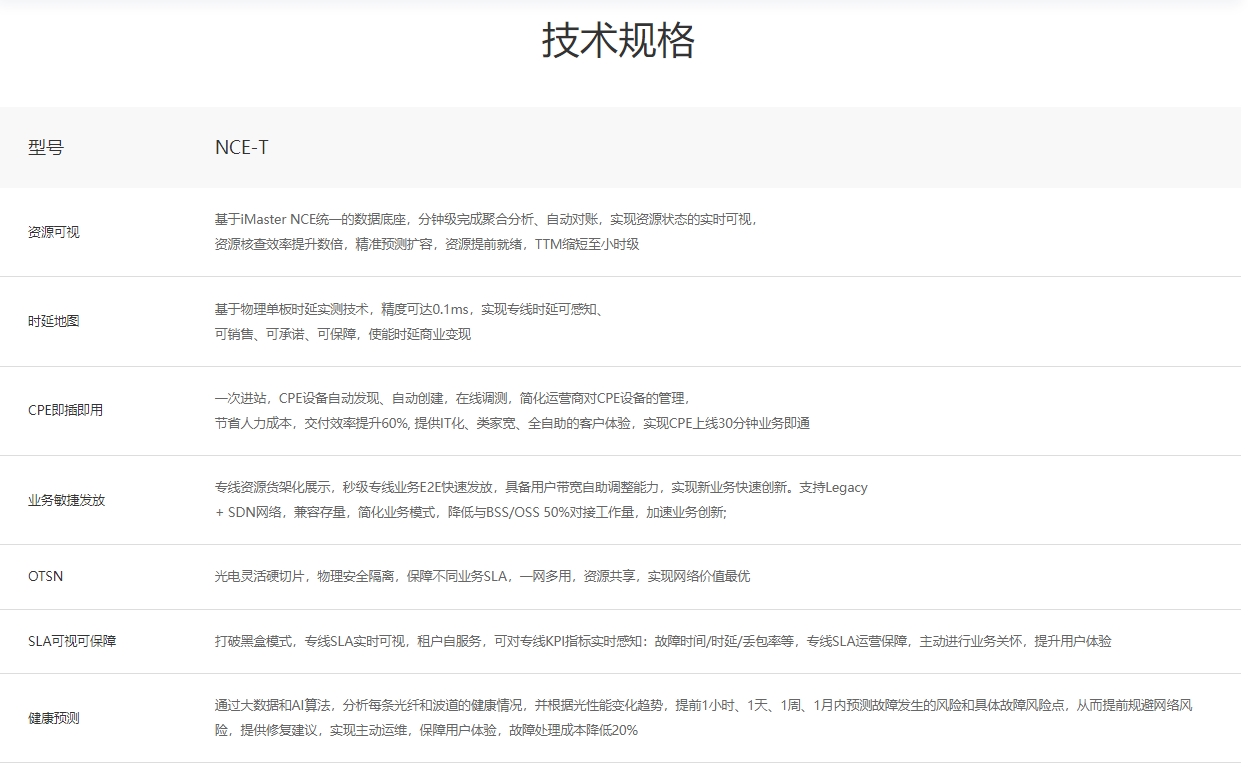Click the line 可销售、可承诺、可保障
The image size is (1248, 770).
[343, 334]
